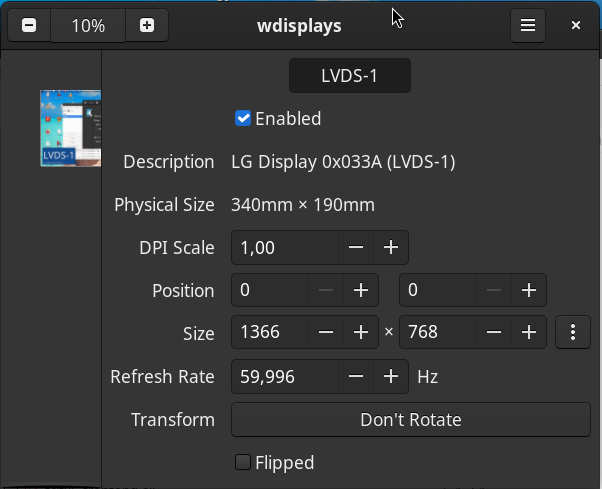Open the hamburger menu in header
The height and width of the screenshot is (489, 602).
click(527, 26)
